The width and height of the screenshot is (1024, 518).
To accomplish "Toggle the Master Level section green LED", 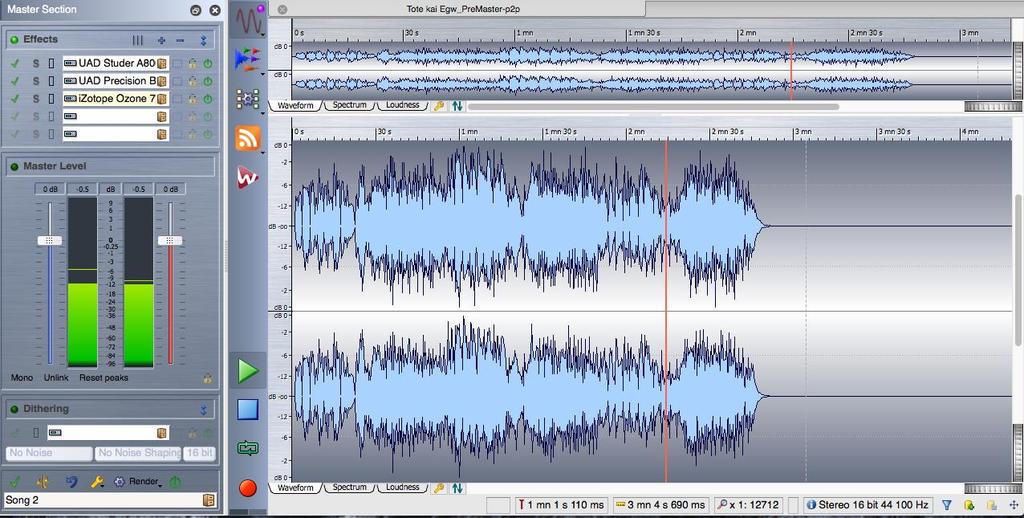I will pyautogui.click(x=14, y=167).
